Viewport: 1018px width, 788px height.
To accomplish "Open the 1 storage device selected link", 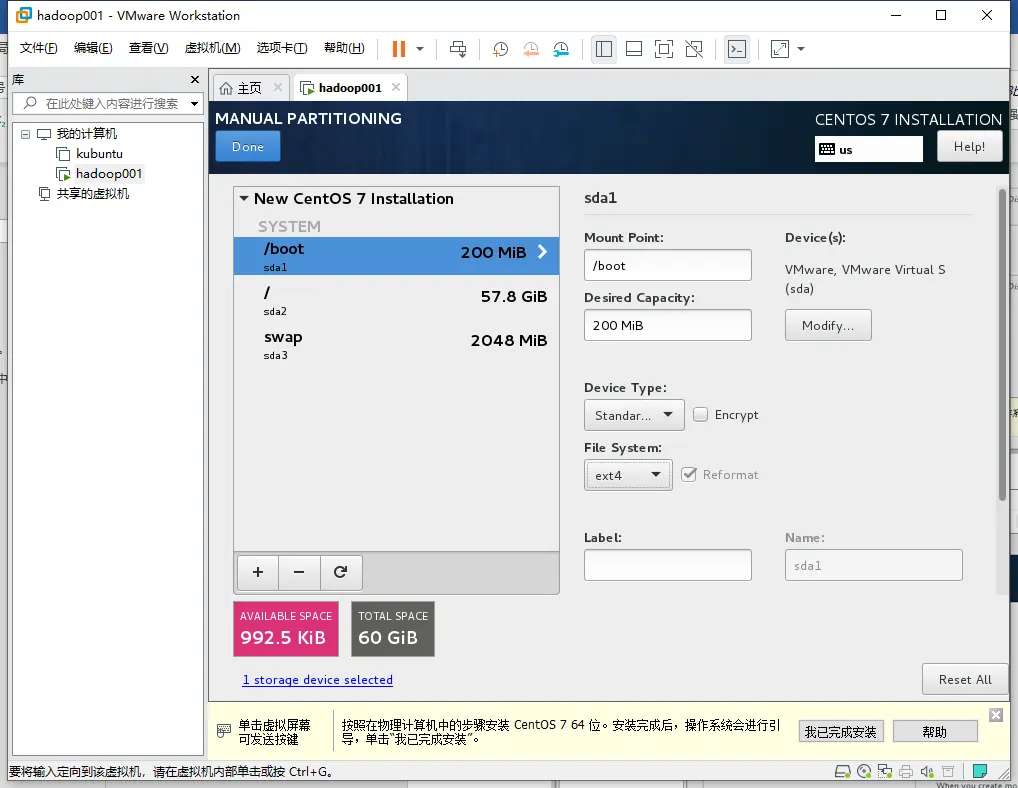I will tap(317, 680).
